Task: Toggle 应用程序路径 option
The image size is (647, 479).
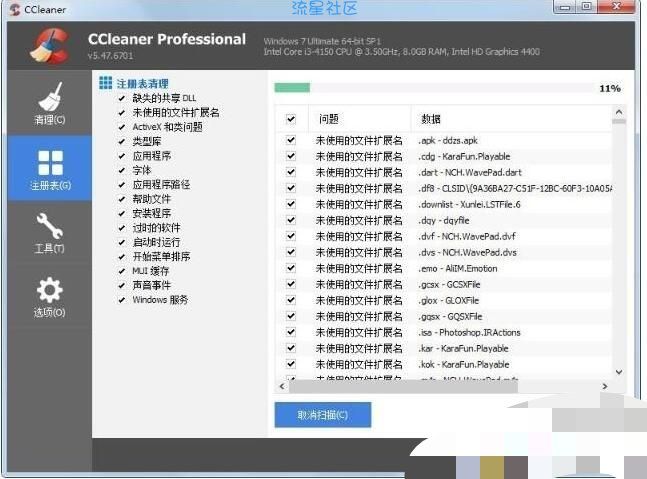Action: (122, 184)
